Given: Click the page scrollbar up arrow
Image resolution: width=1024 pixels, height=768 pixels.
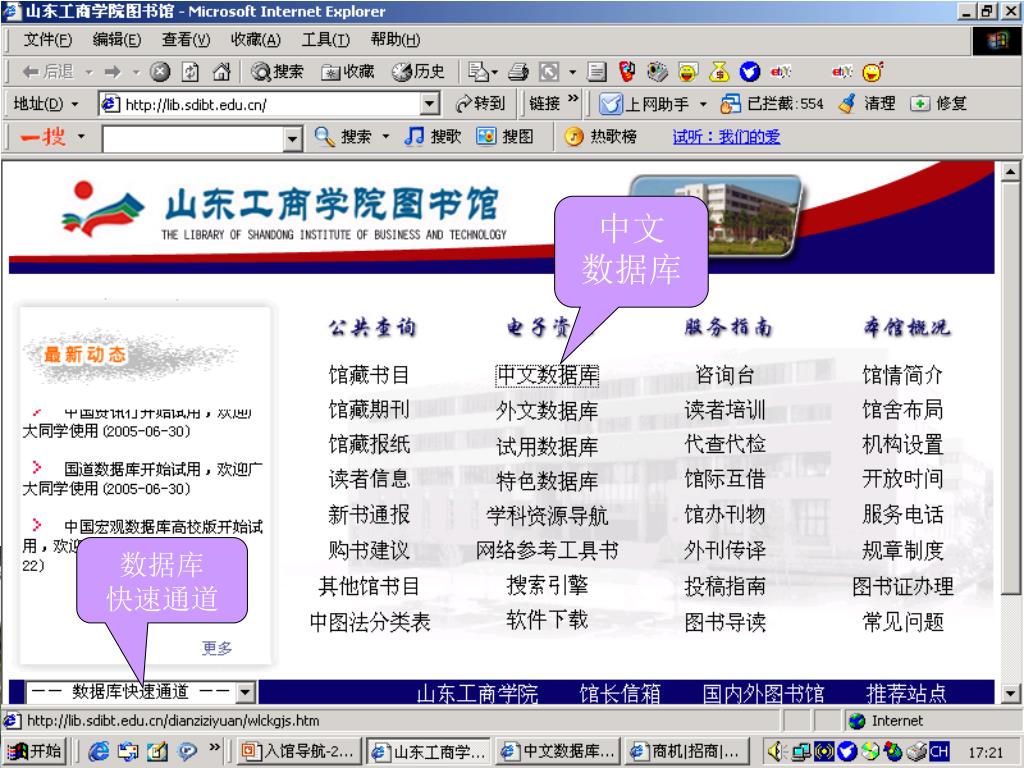Looking at the screenshot, I should 1010,172.
